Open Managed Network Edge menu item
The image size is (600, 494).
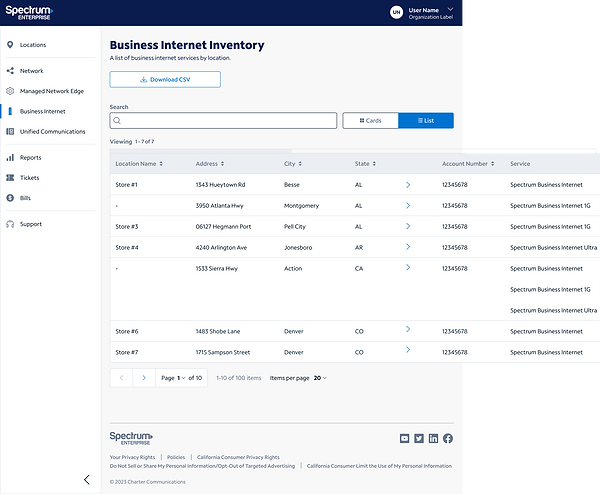pos(52,91)
